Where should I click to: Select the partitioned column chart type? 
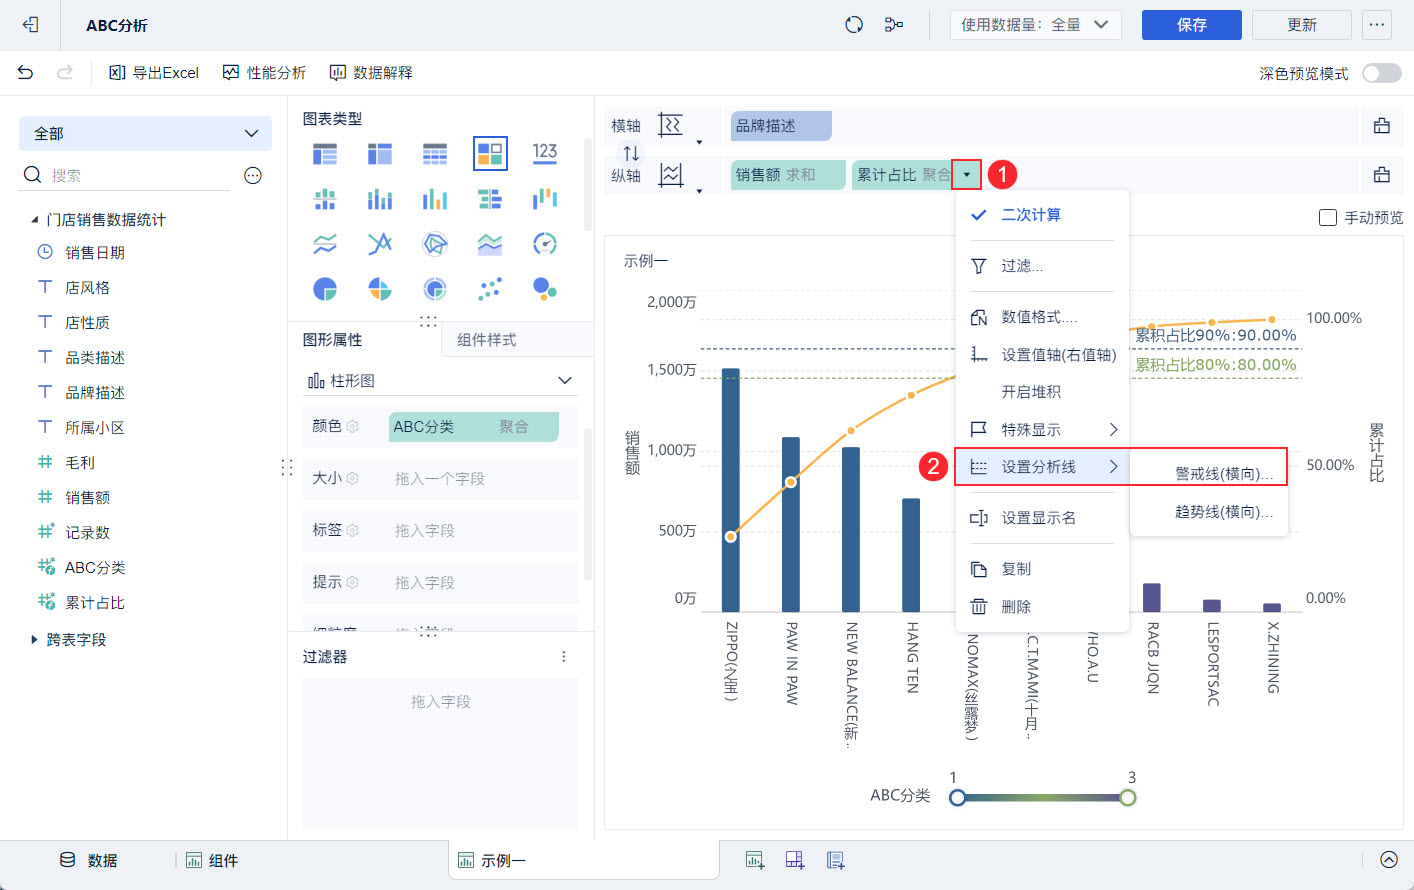(325, 199)
